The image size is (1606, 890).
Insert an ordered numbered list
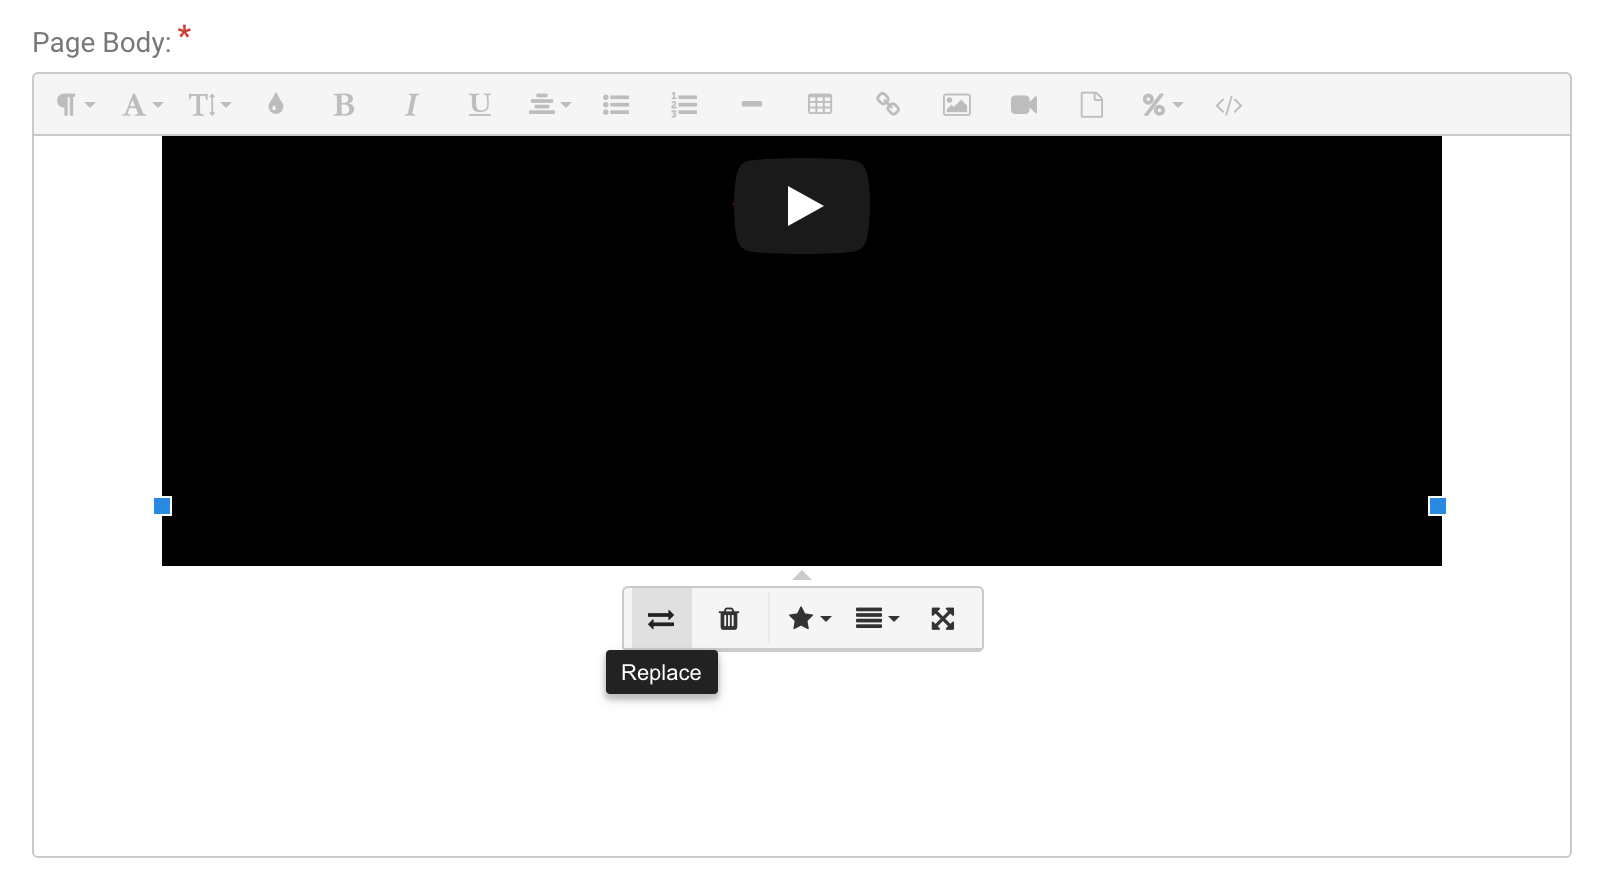pos(684,105)
